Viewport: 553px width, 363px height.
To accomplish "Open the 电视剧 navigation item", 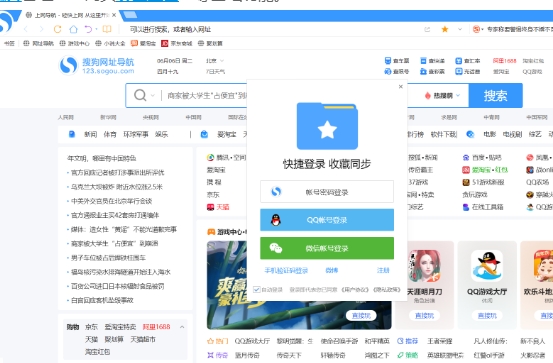I will (512, 134).
